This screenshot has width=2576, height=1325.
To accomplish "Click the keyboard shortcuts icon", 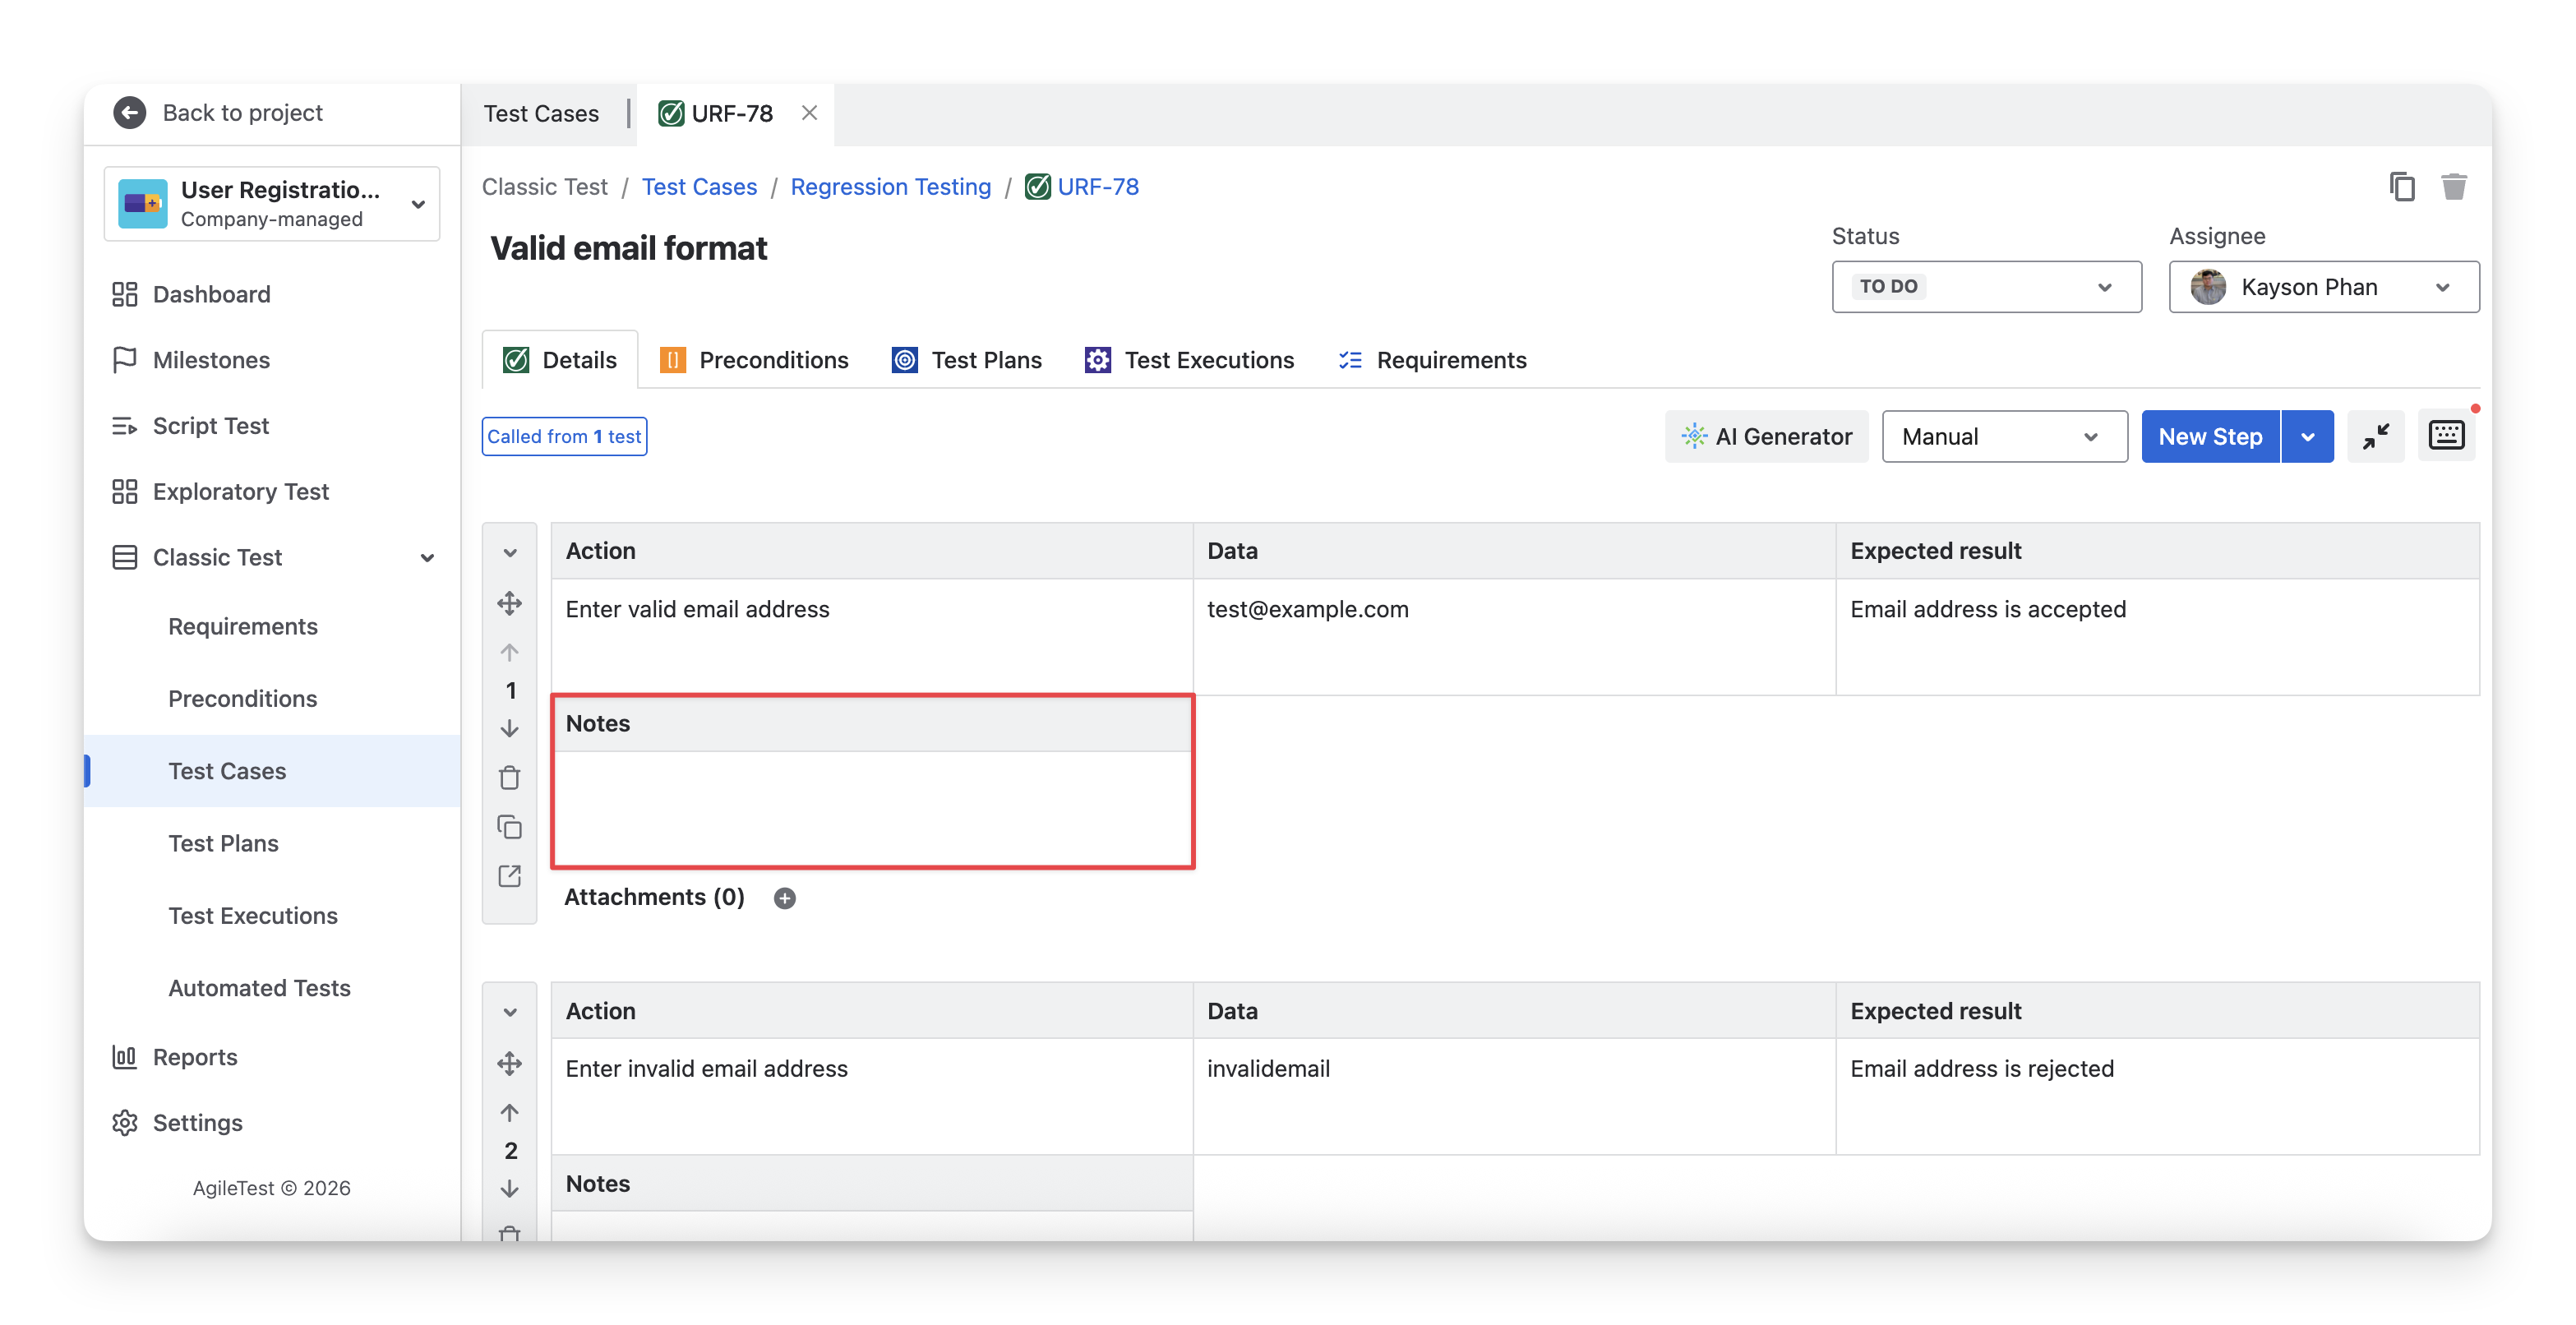I will [2446, 436].
